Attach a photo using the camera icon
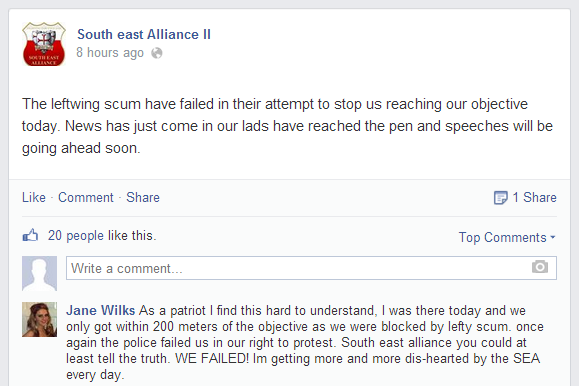The image size is (579, 386). (539, 267)
